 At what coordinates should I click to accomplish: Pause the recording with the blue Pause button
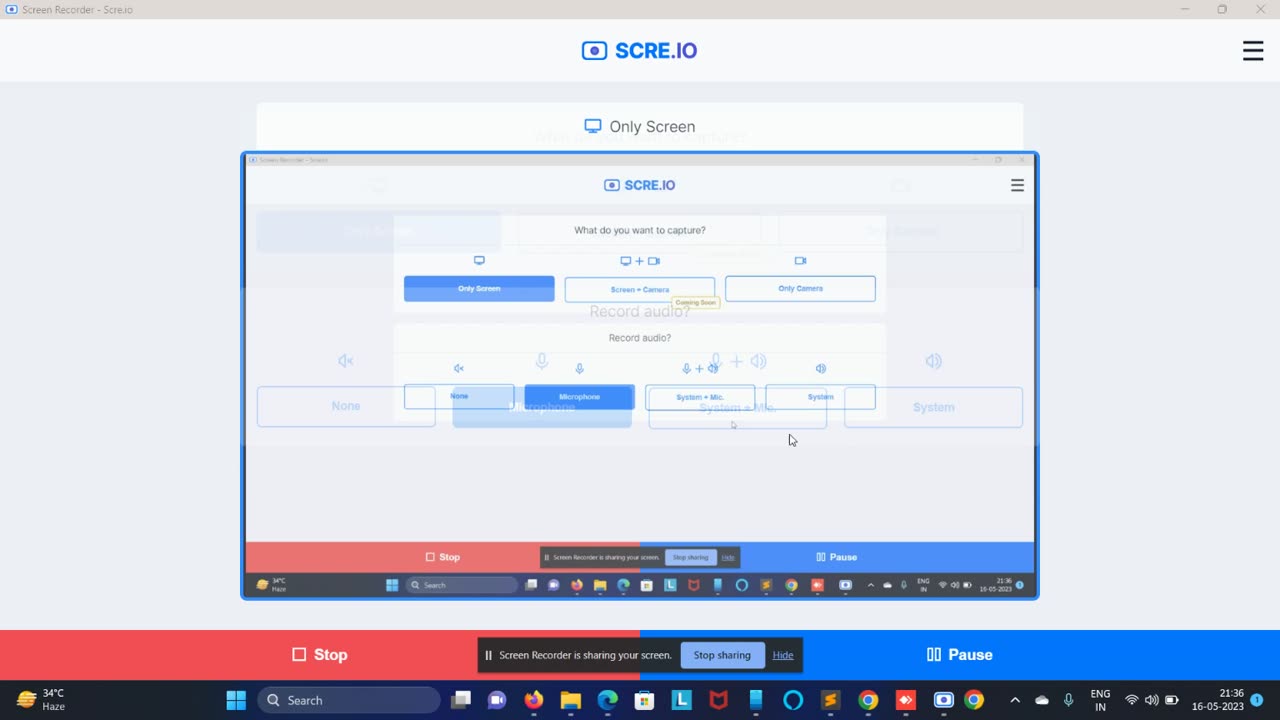tap(960, 655)
